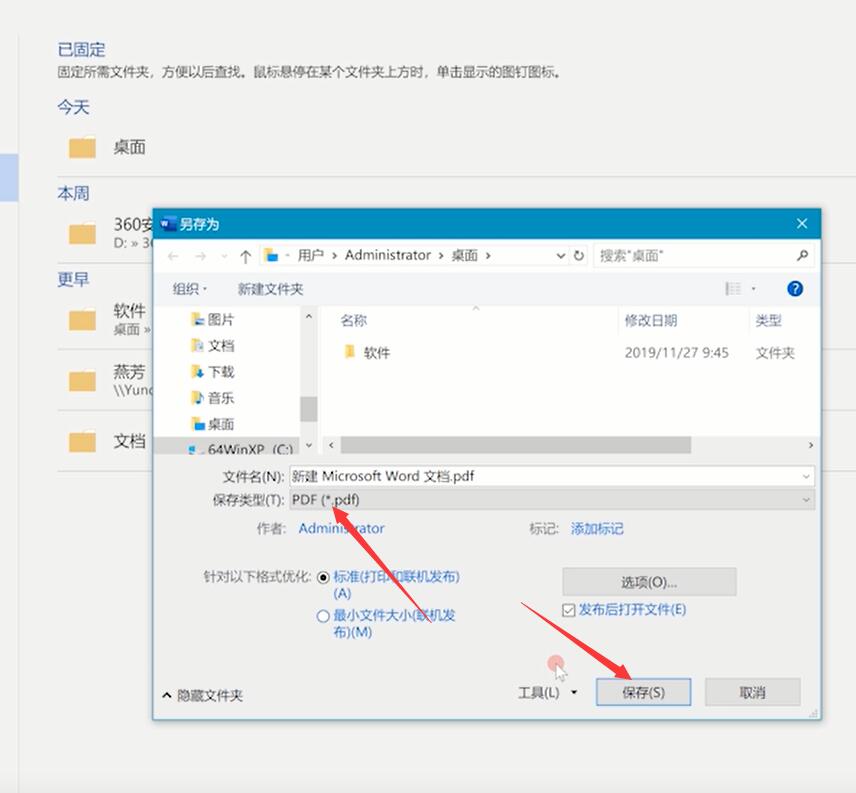
Task: Collapse folders with 隐藏文件夹
Action: click(x=203, y=695)
